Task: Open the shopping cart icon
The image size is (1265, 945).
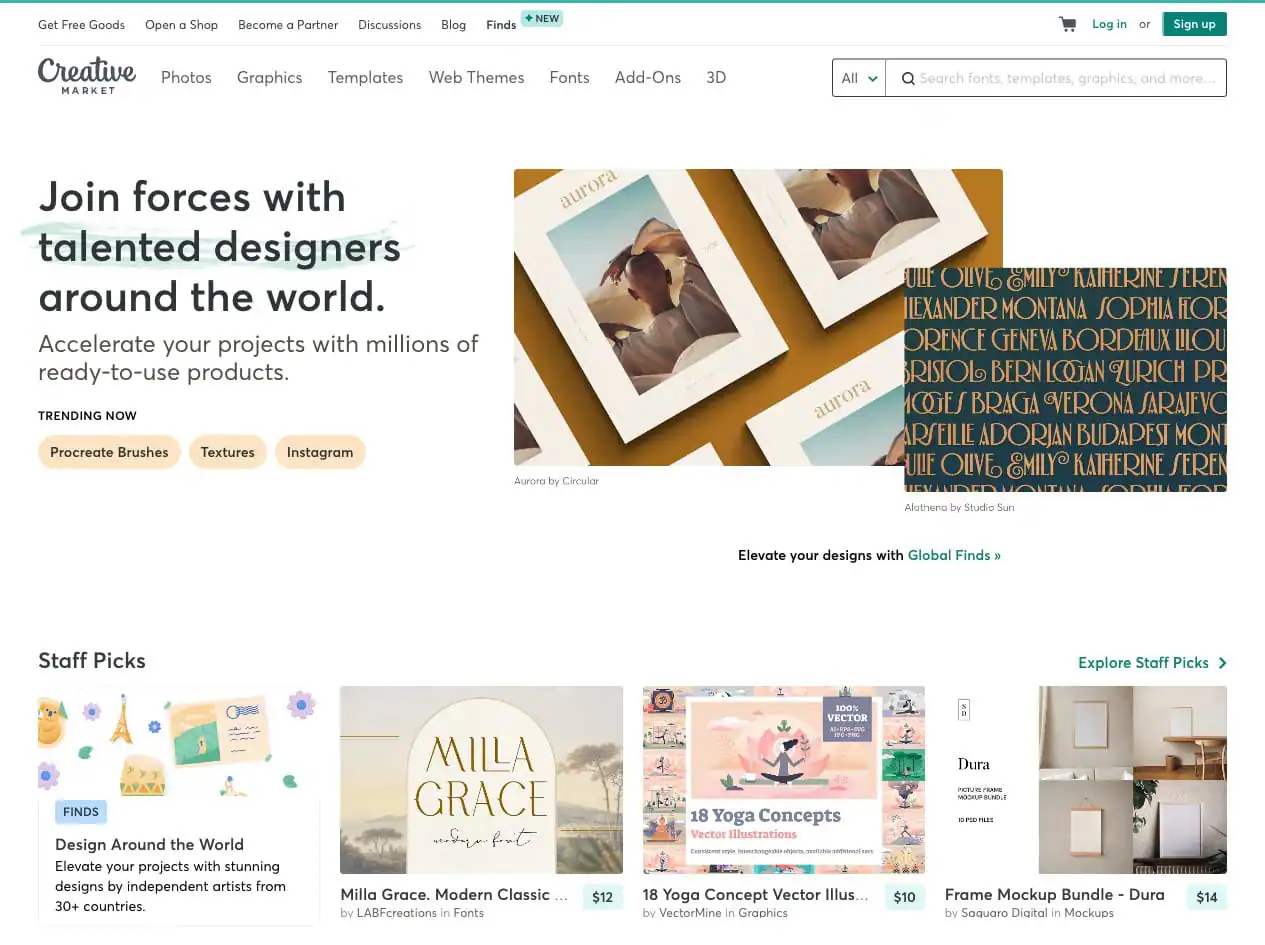Action: click(1067, 24)
